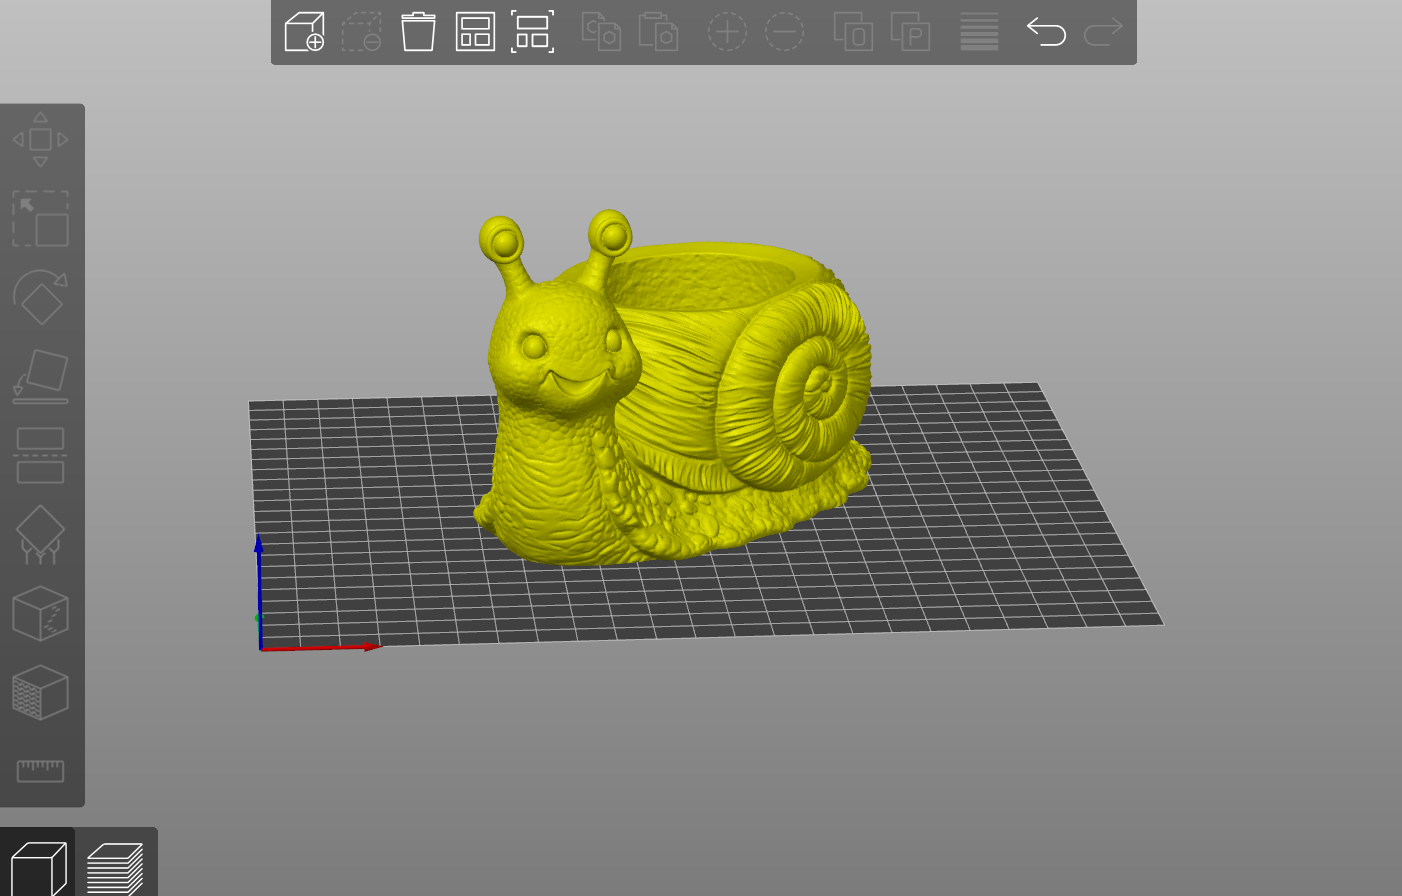Click the Copy icon in top toolbar
Screen dimensions: 1402x896
click(x=601, y=32)
